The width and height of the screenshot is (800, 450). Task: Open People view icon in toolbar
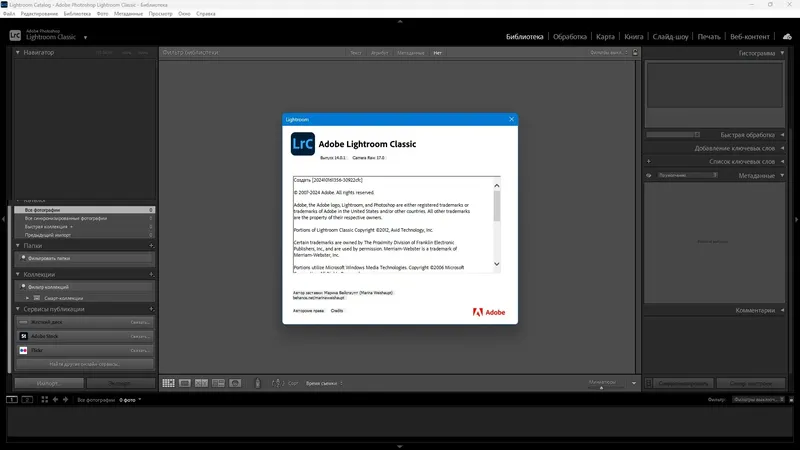(235, 383)
